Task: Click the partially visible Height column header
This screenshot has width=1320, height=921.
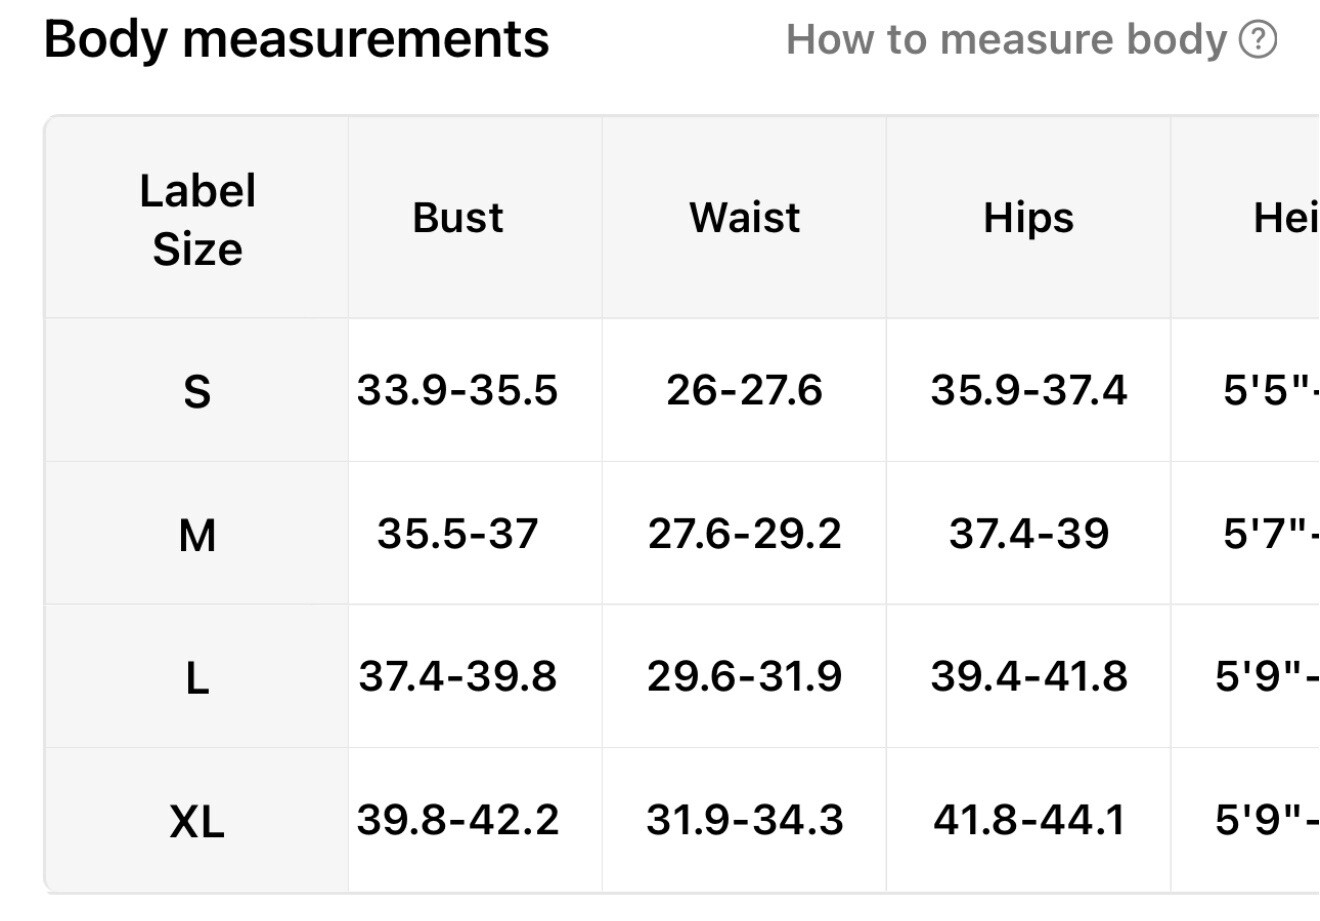Action: (1286, 217)
